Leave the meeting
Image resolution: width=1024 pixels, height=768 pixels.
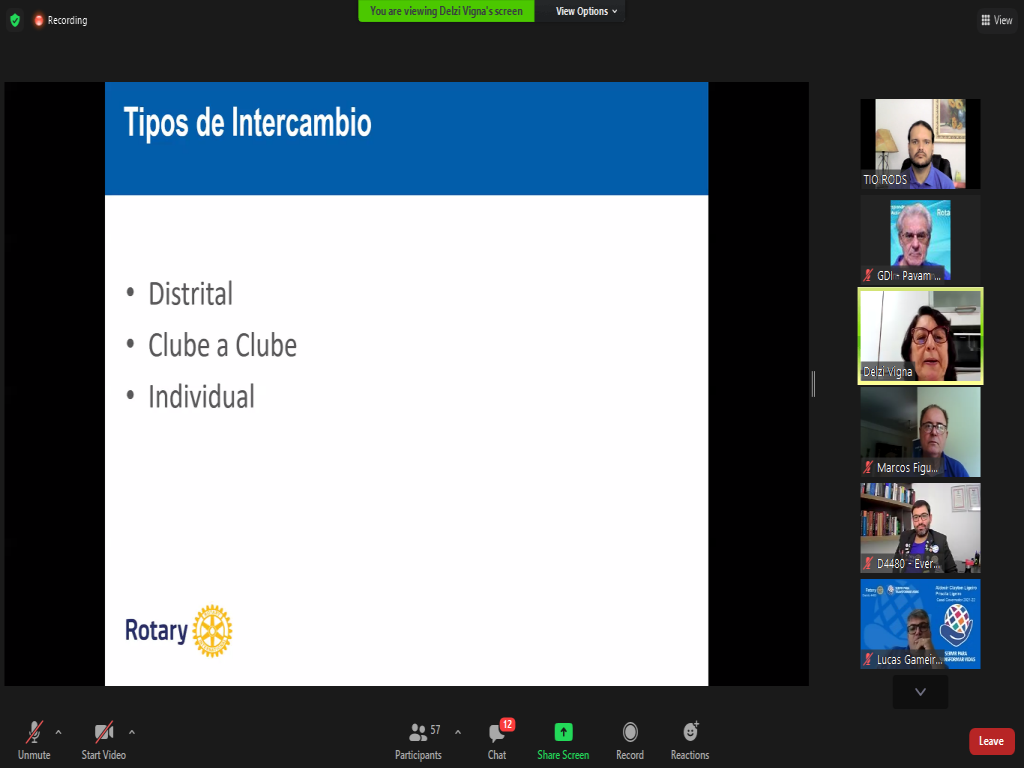point(991,741)
